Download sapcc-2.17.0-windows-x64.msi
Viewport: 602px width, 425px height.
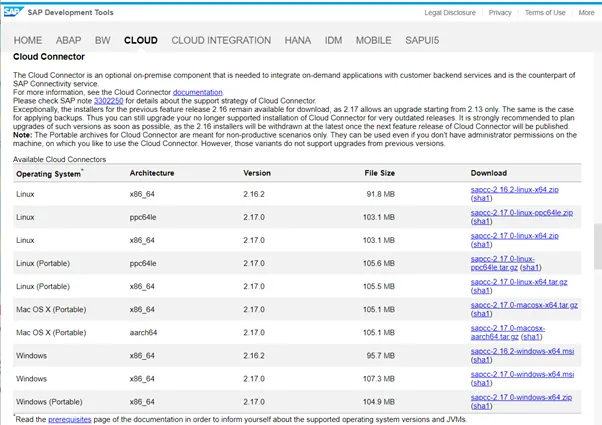522,374
